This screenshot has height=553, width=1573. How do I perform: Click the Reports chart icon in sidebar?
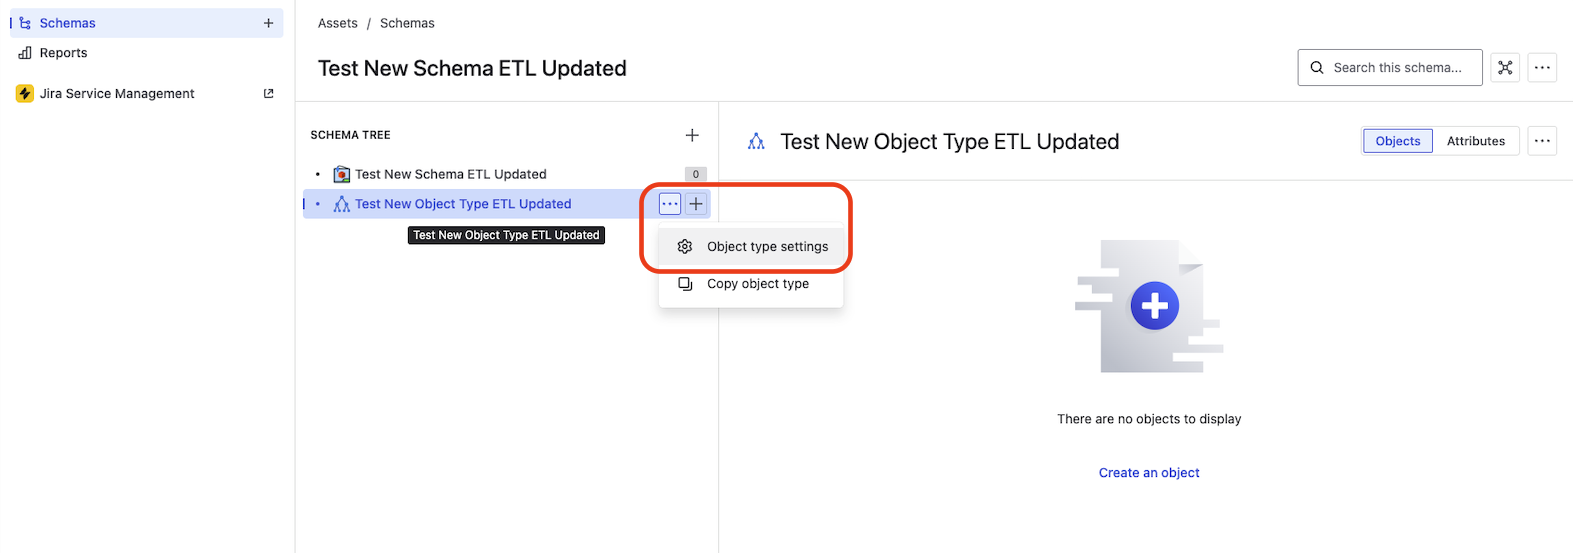(x=25, y=53)
